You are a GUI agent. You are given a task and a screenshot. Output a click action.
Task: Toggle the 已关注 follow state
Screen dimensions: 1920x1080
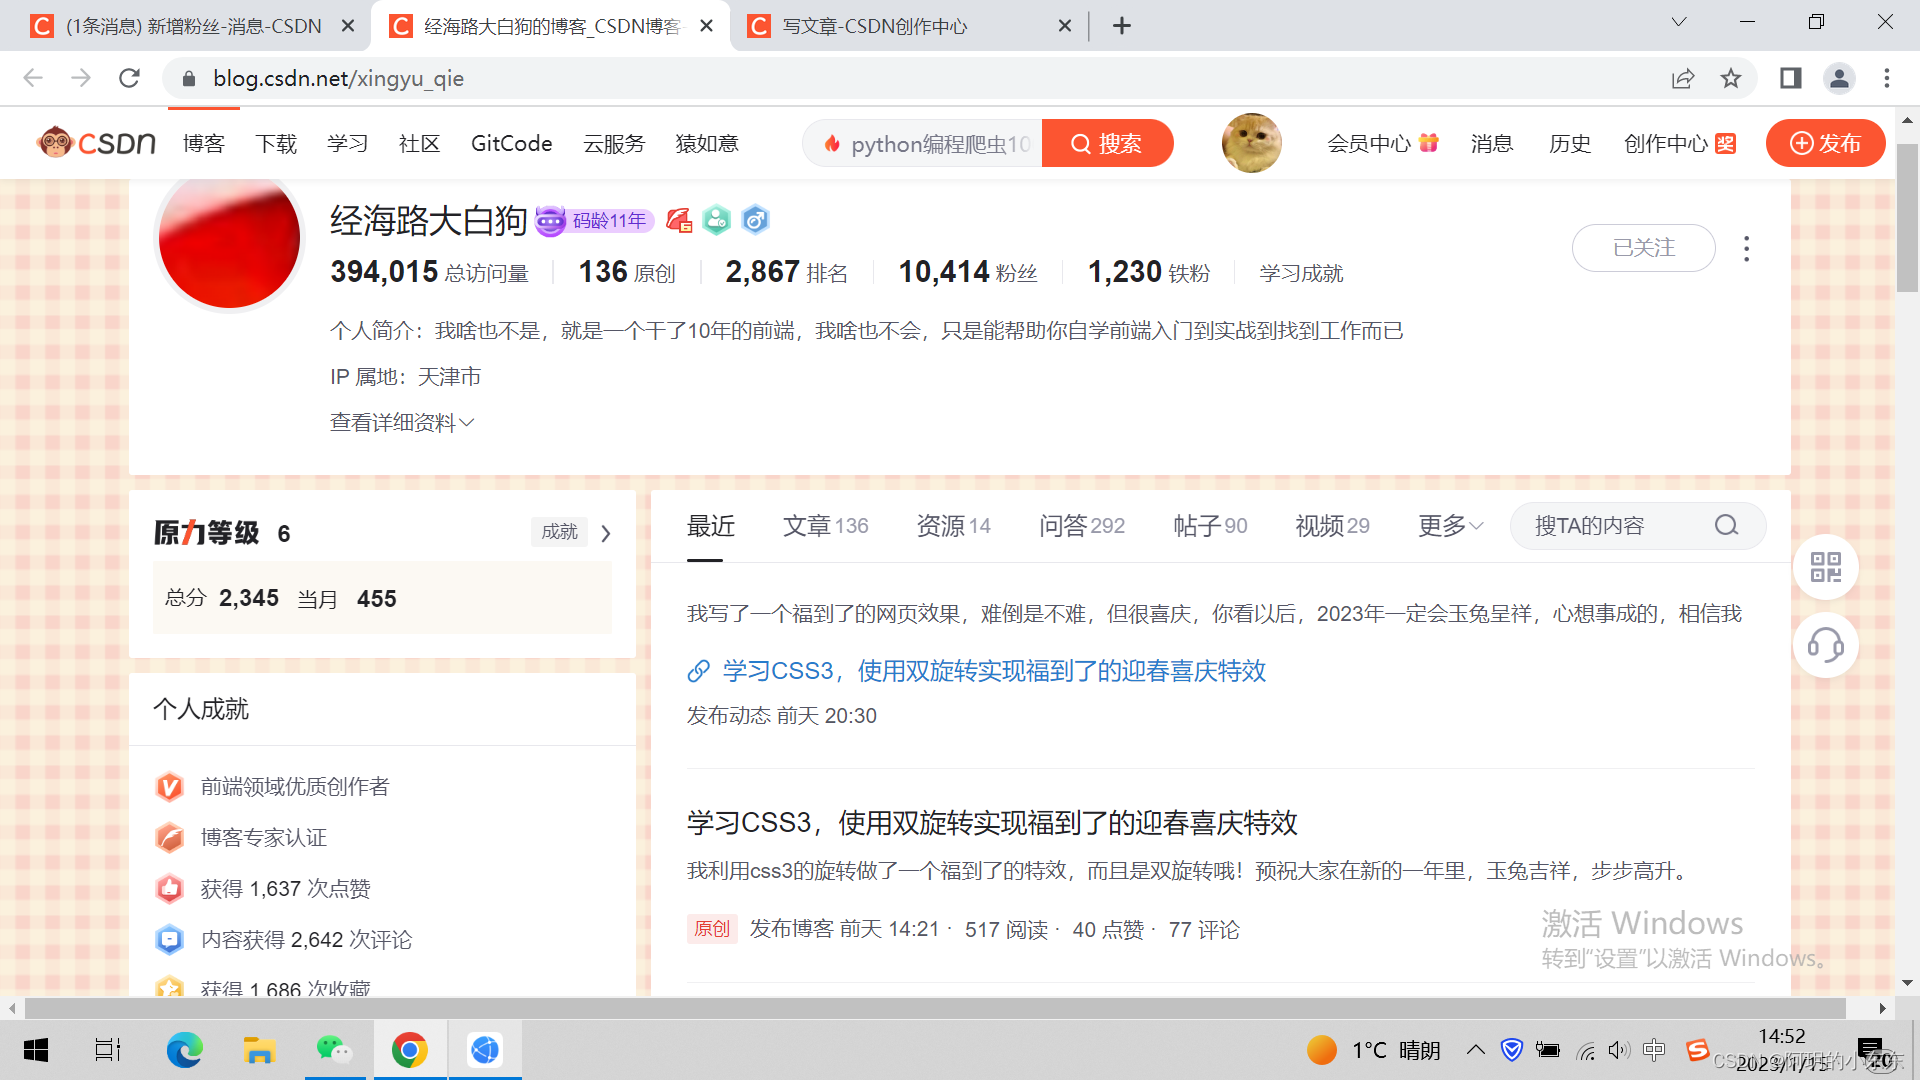click(x=1643, y=248)
